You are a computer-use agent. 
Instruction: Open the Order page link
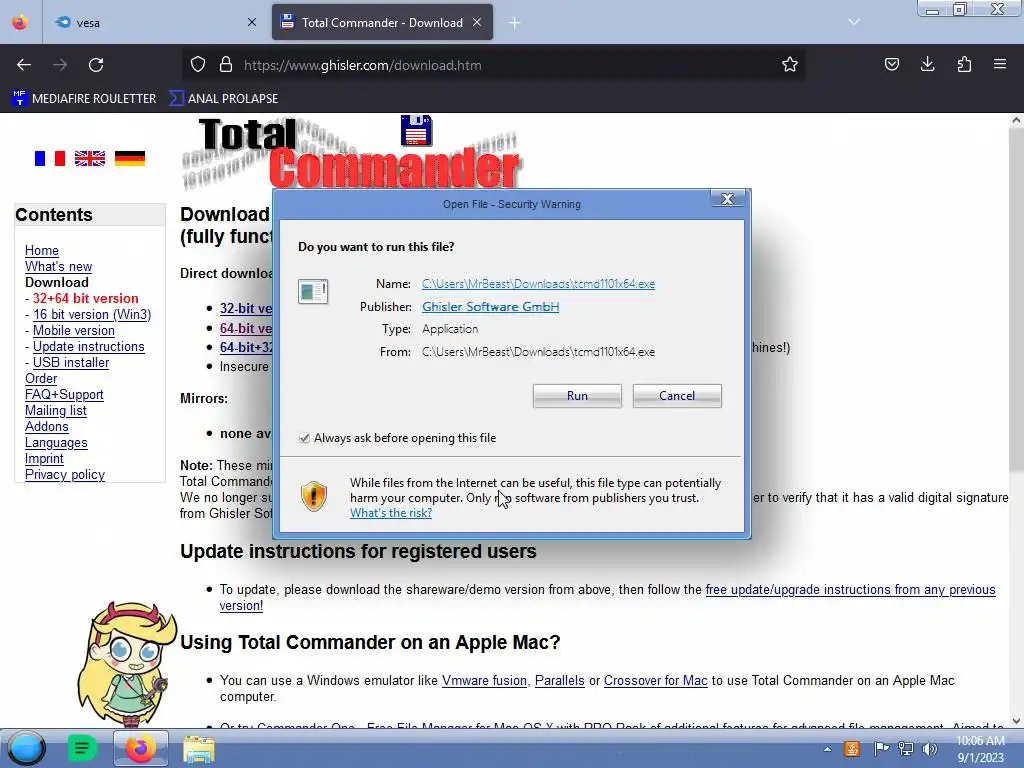pos(41,378)
